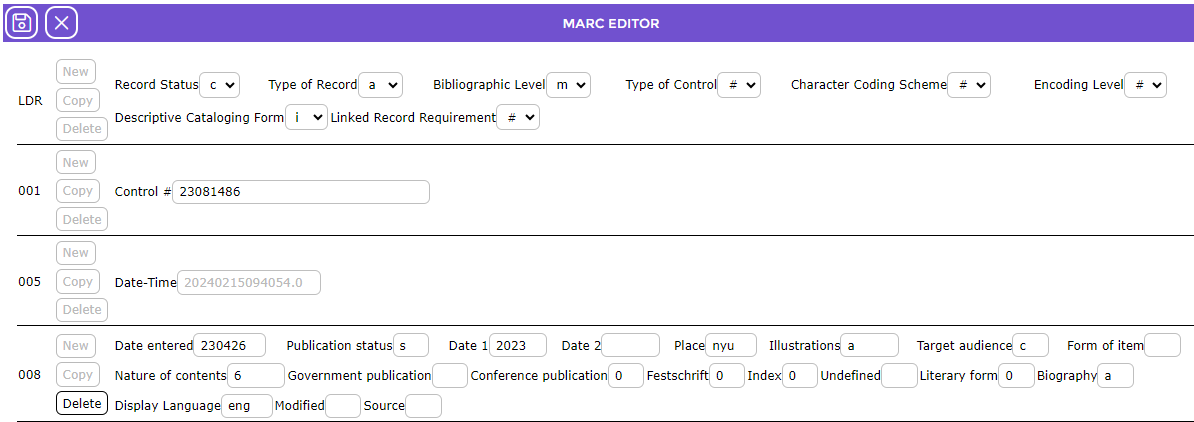Focus the Illustrations field
This screenshot has width=1194, height=422.
coord(870,345)
